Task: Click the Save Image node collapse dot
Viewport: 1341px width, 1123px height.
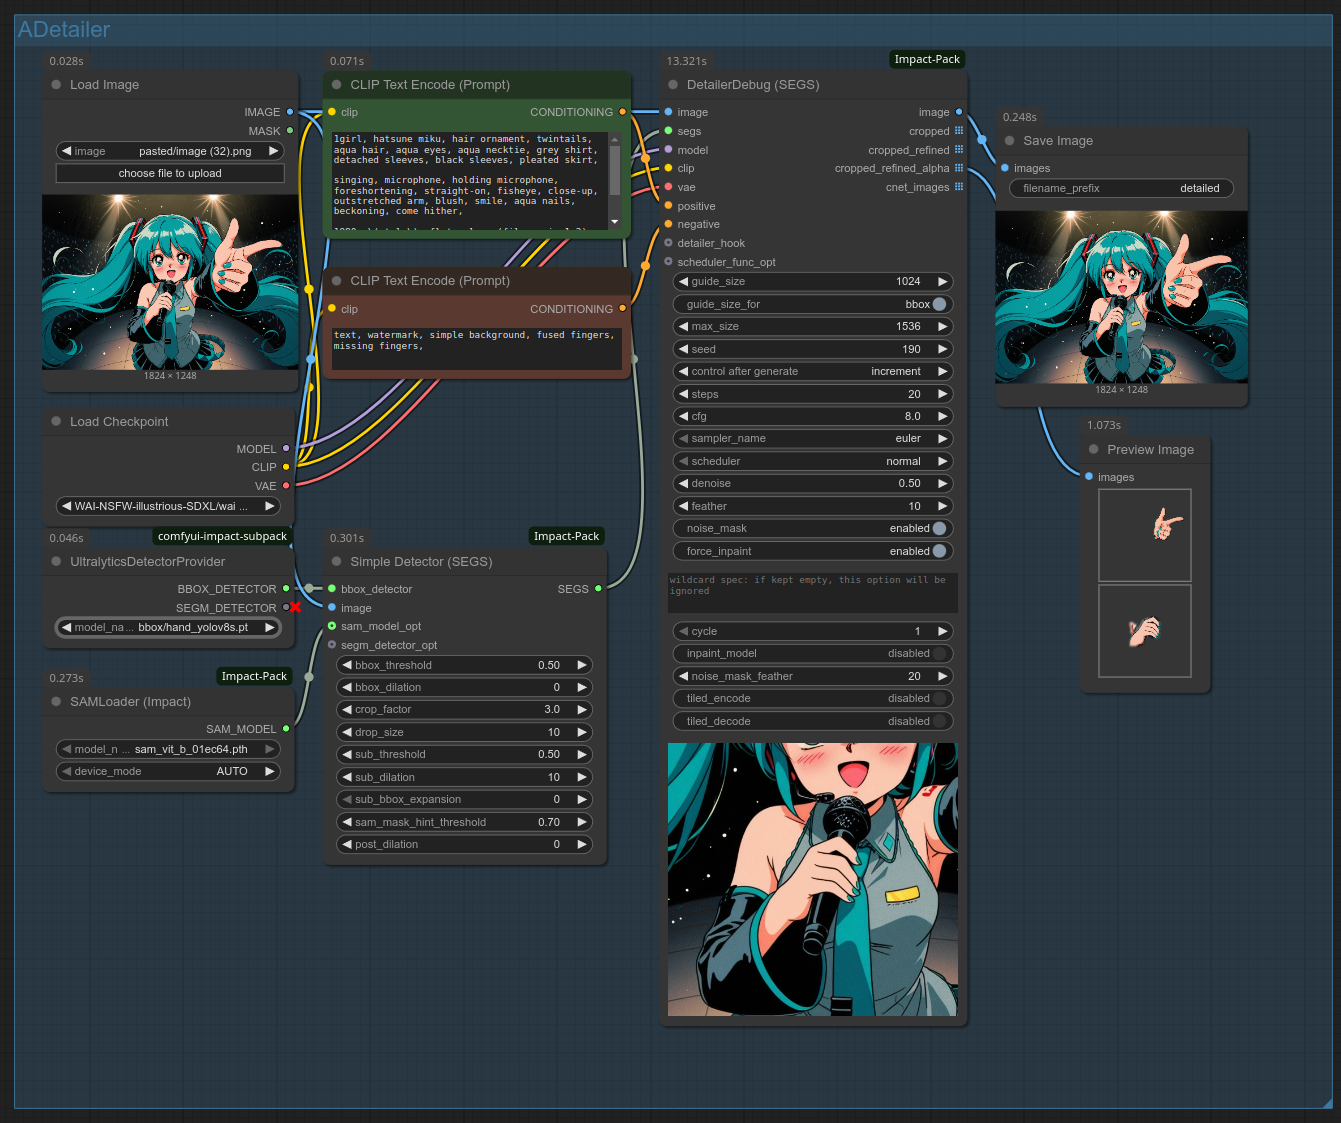Action: pyautogui.click(x=1009, y=141)
